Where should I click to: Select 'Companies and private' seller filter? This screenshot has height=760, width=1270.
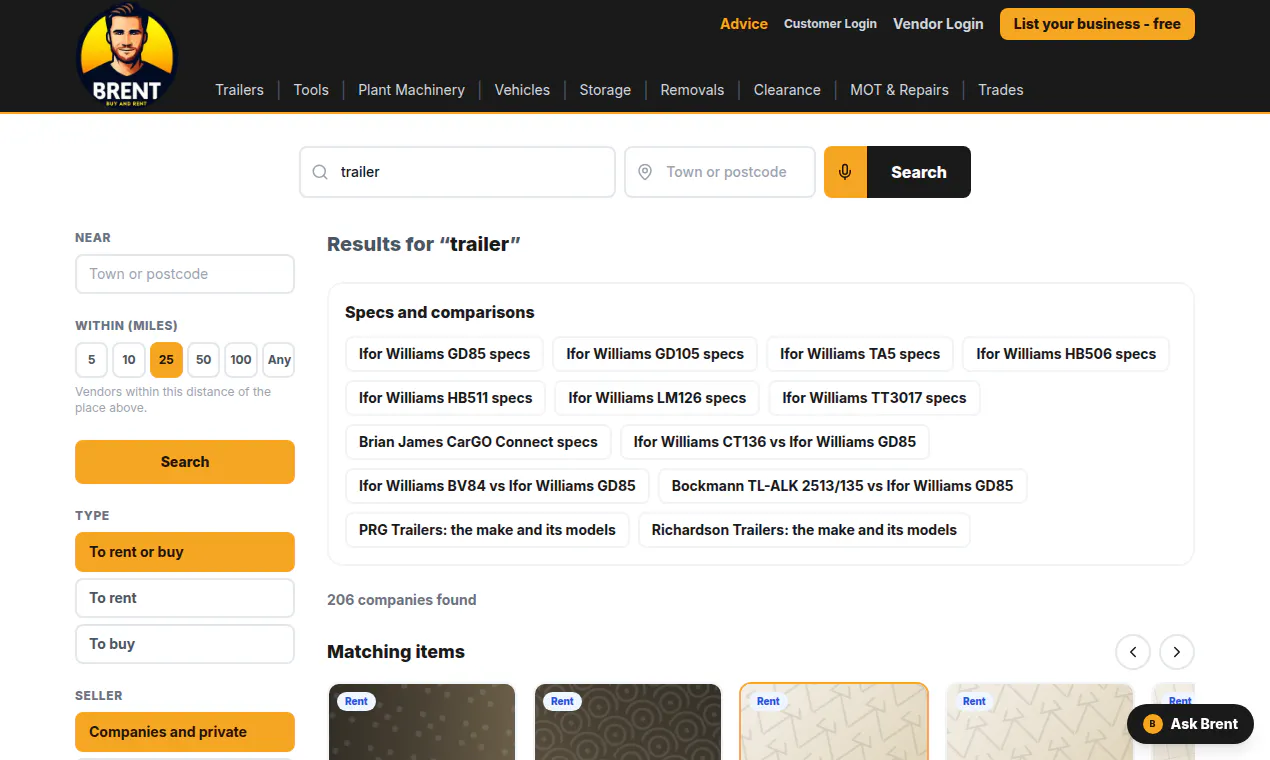tap(185, 732)
